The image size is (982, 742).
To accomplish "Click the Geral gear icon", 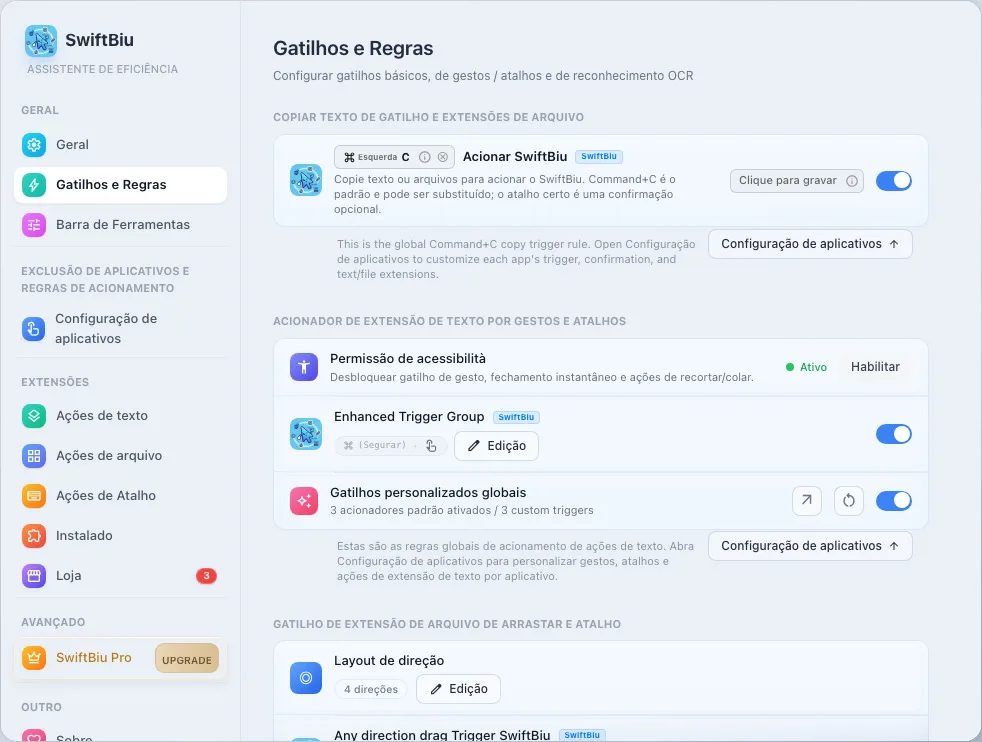I will 34,145.
